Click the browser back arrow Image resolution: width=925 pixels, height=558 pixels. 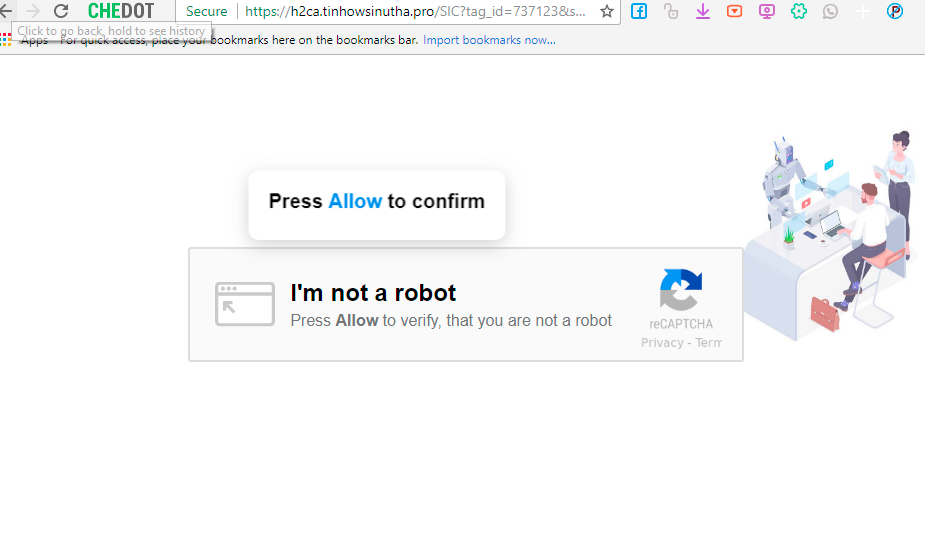pyautogui.click(x=6, y=11)
